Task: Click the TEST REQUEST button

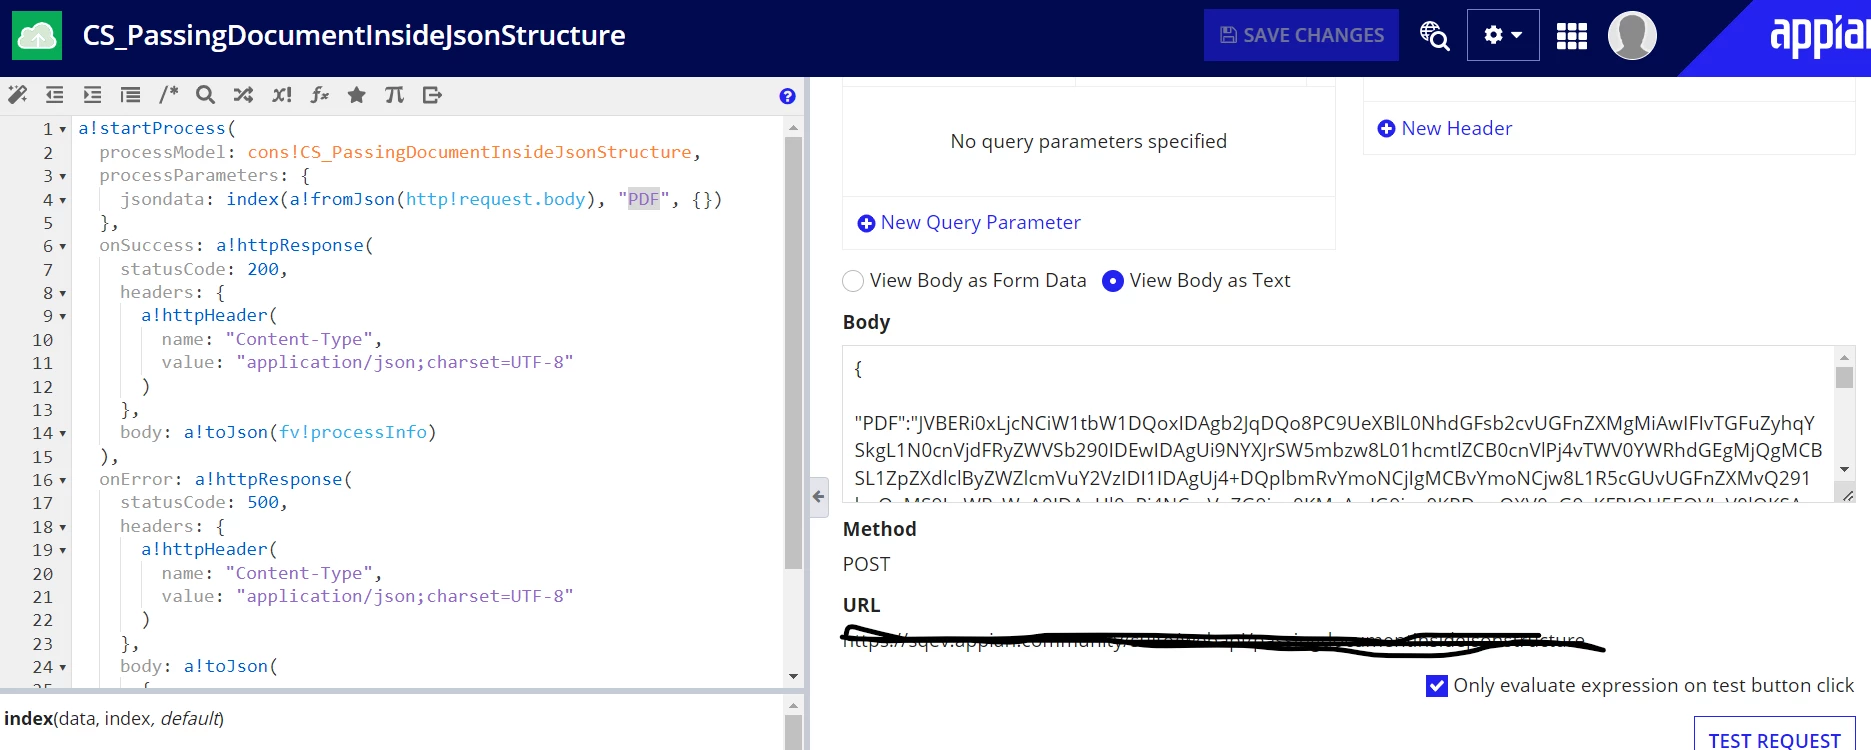Action: pos(1774,737)
